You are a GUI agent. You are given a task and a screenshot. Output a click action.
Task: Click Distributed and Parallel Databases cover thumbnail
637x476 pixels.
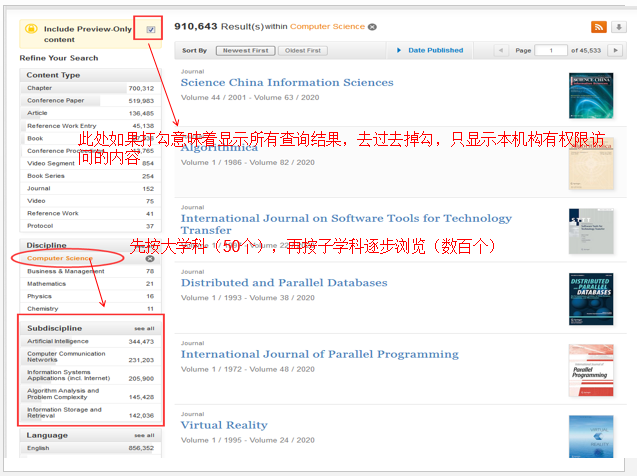[591, 299]
